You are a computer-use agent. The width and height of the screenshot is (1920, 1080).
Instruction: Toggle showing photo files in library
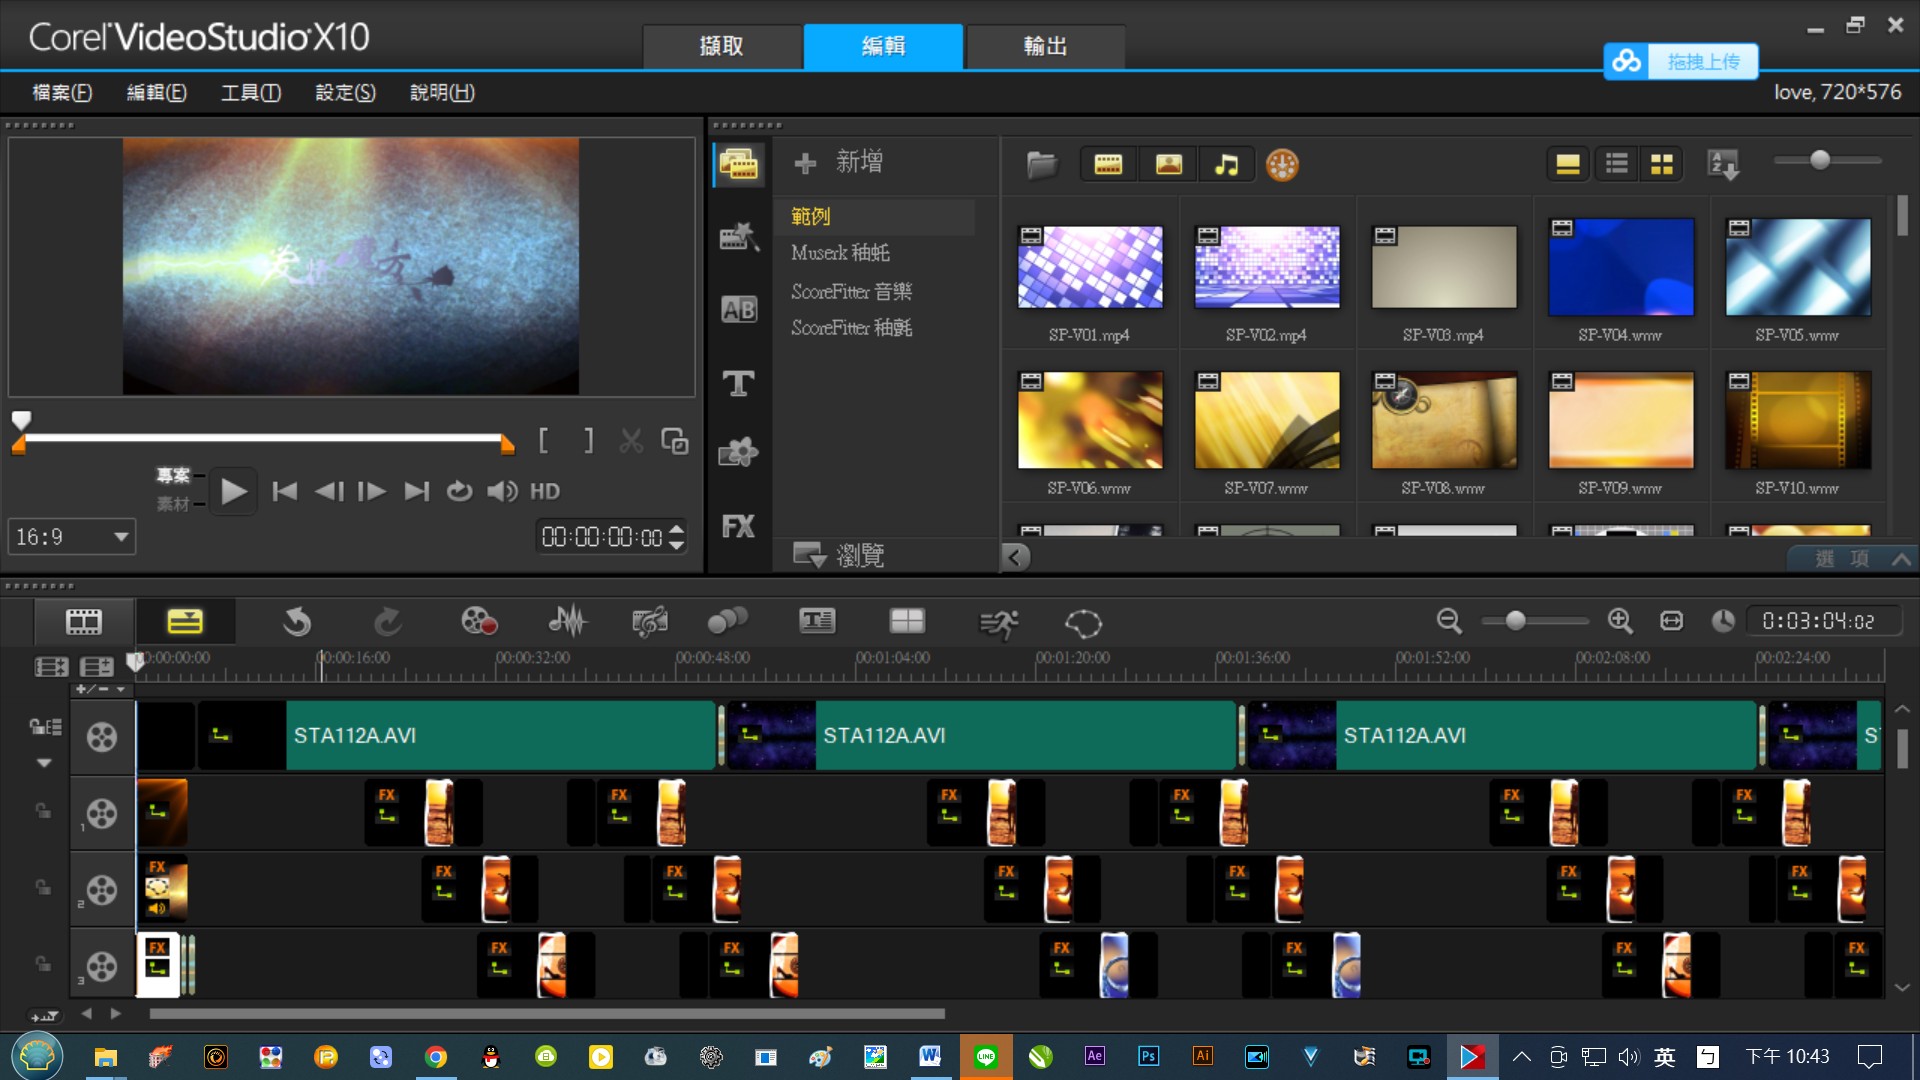tap(1168, 164)
